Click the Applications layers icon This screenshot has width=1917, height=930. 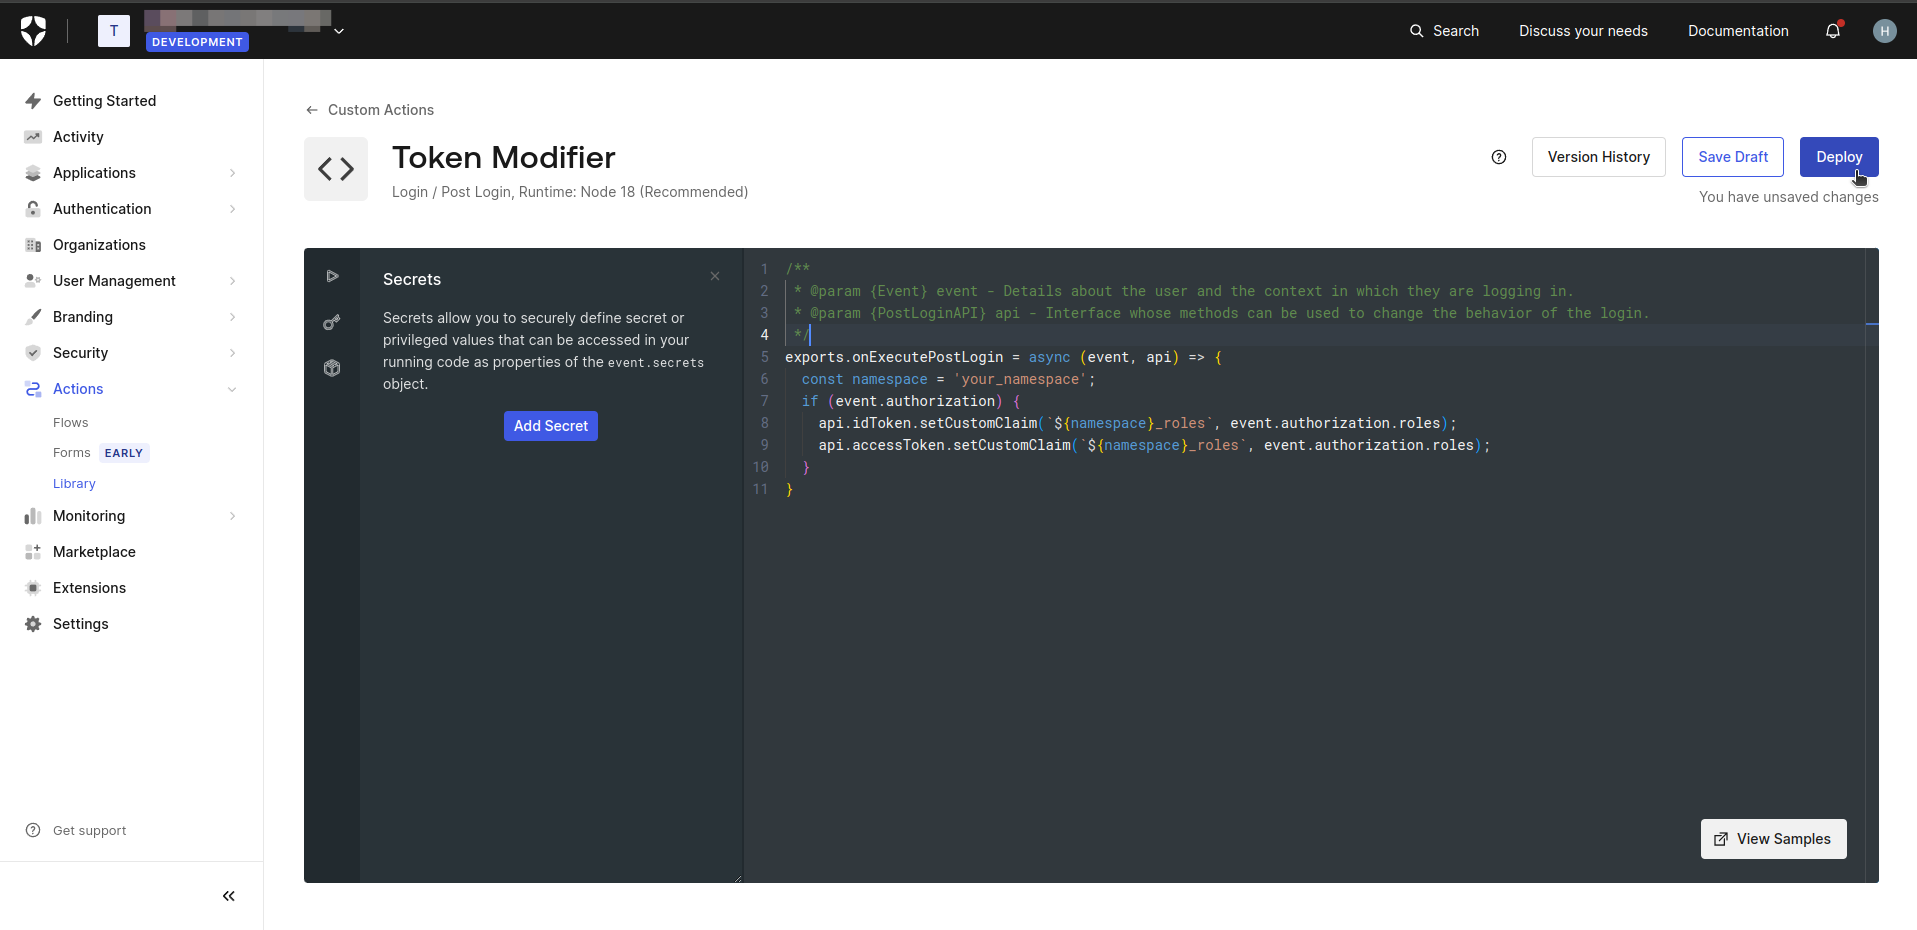(33, 173)
